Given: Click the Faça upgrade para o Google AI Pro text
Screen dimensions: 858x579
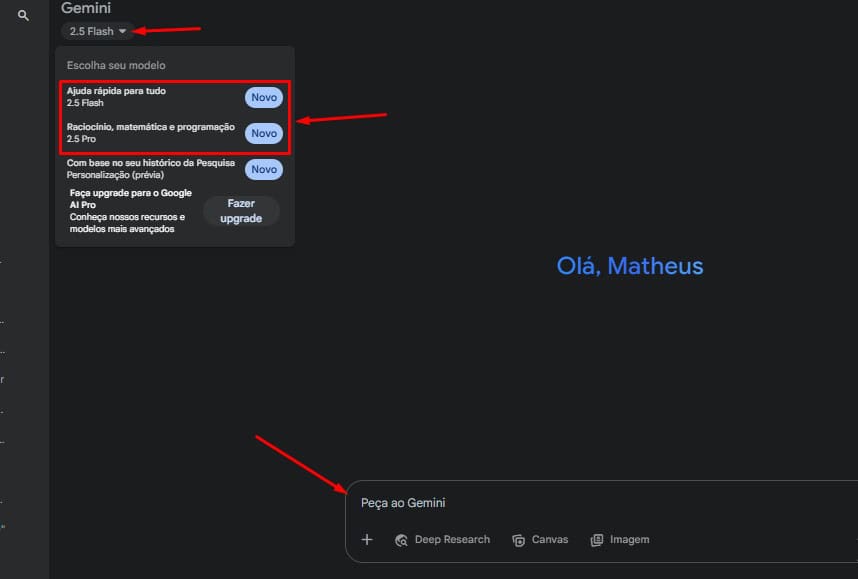Looking at the screenshot, I should pos(131,199).
